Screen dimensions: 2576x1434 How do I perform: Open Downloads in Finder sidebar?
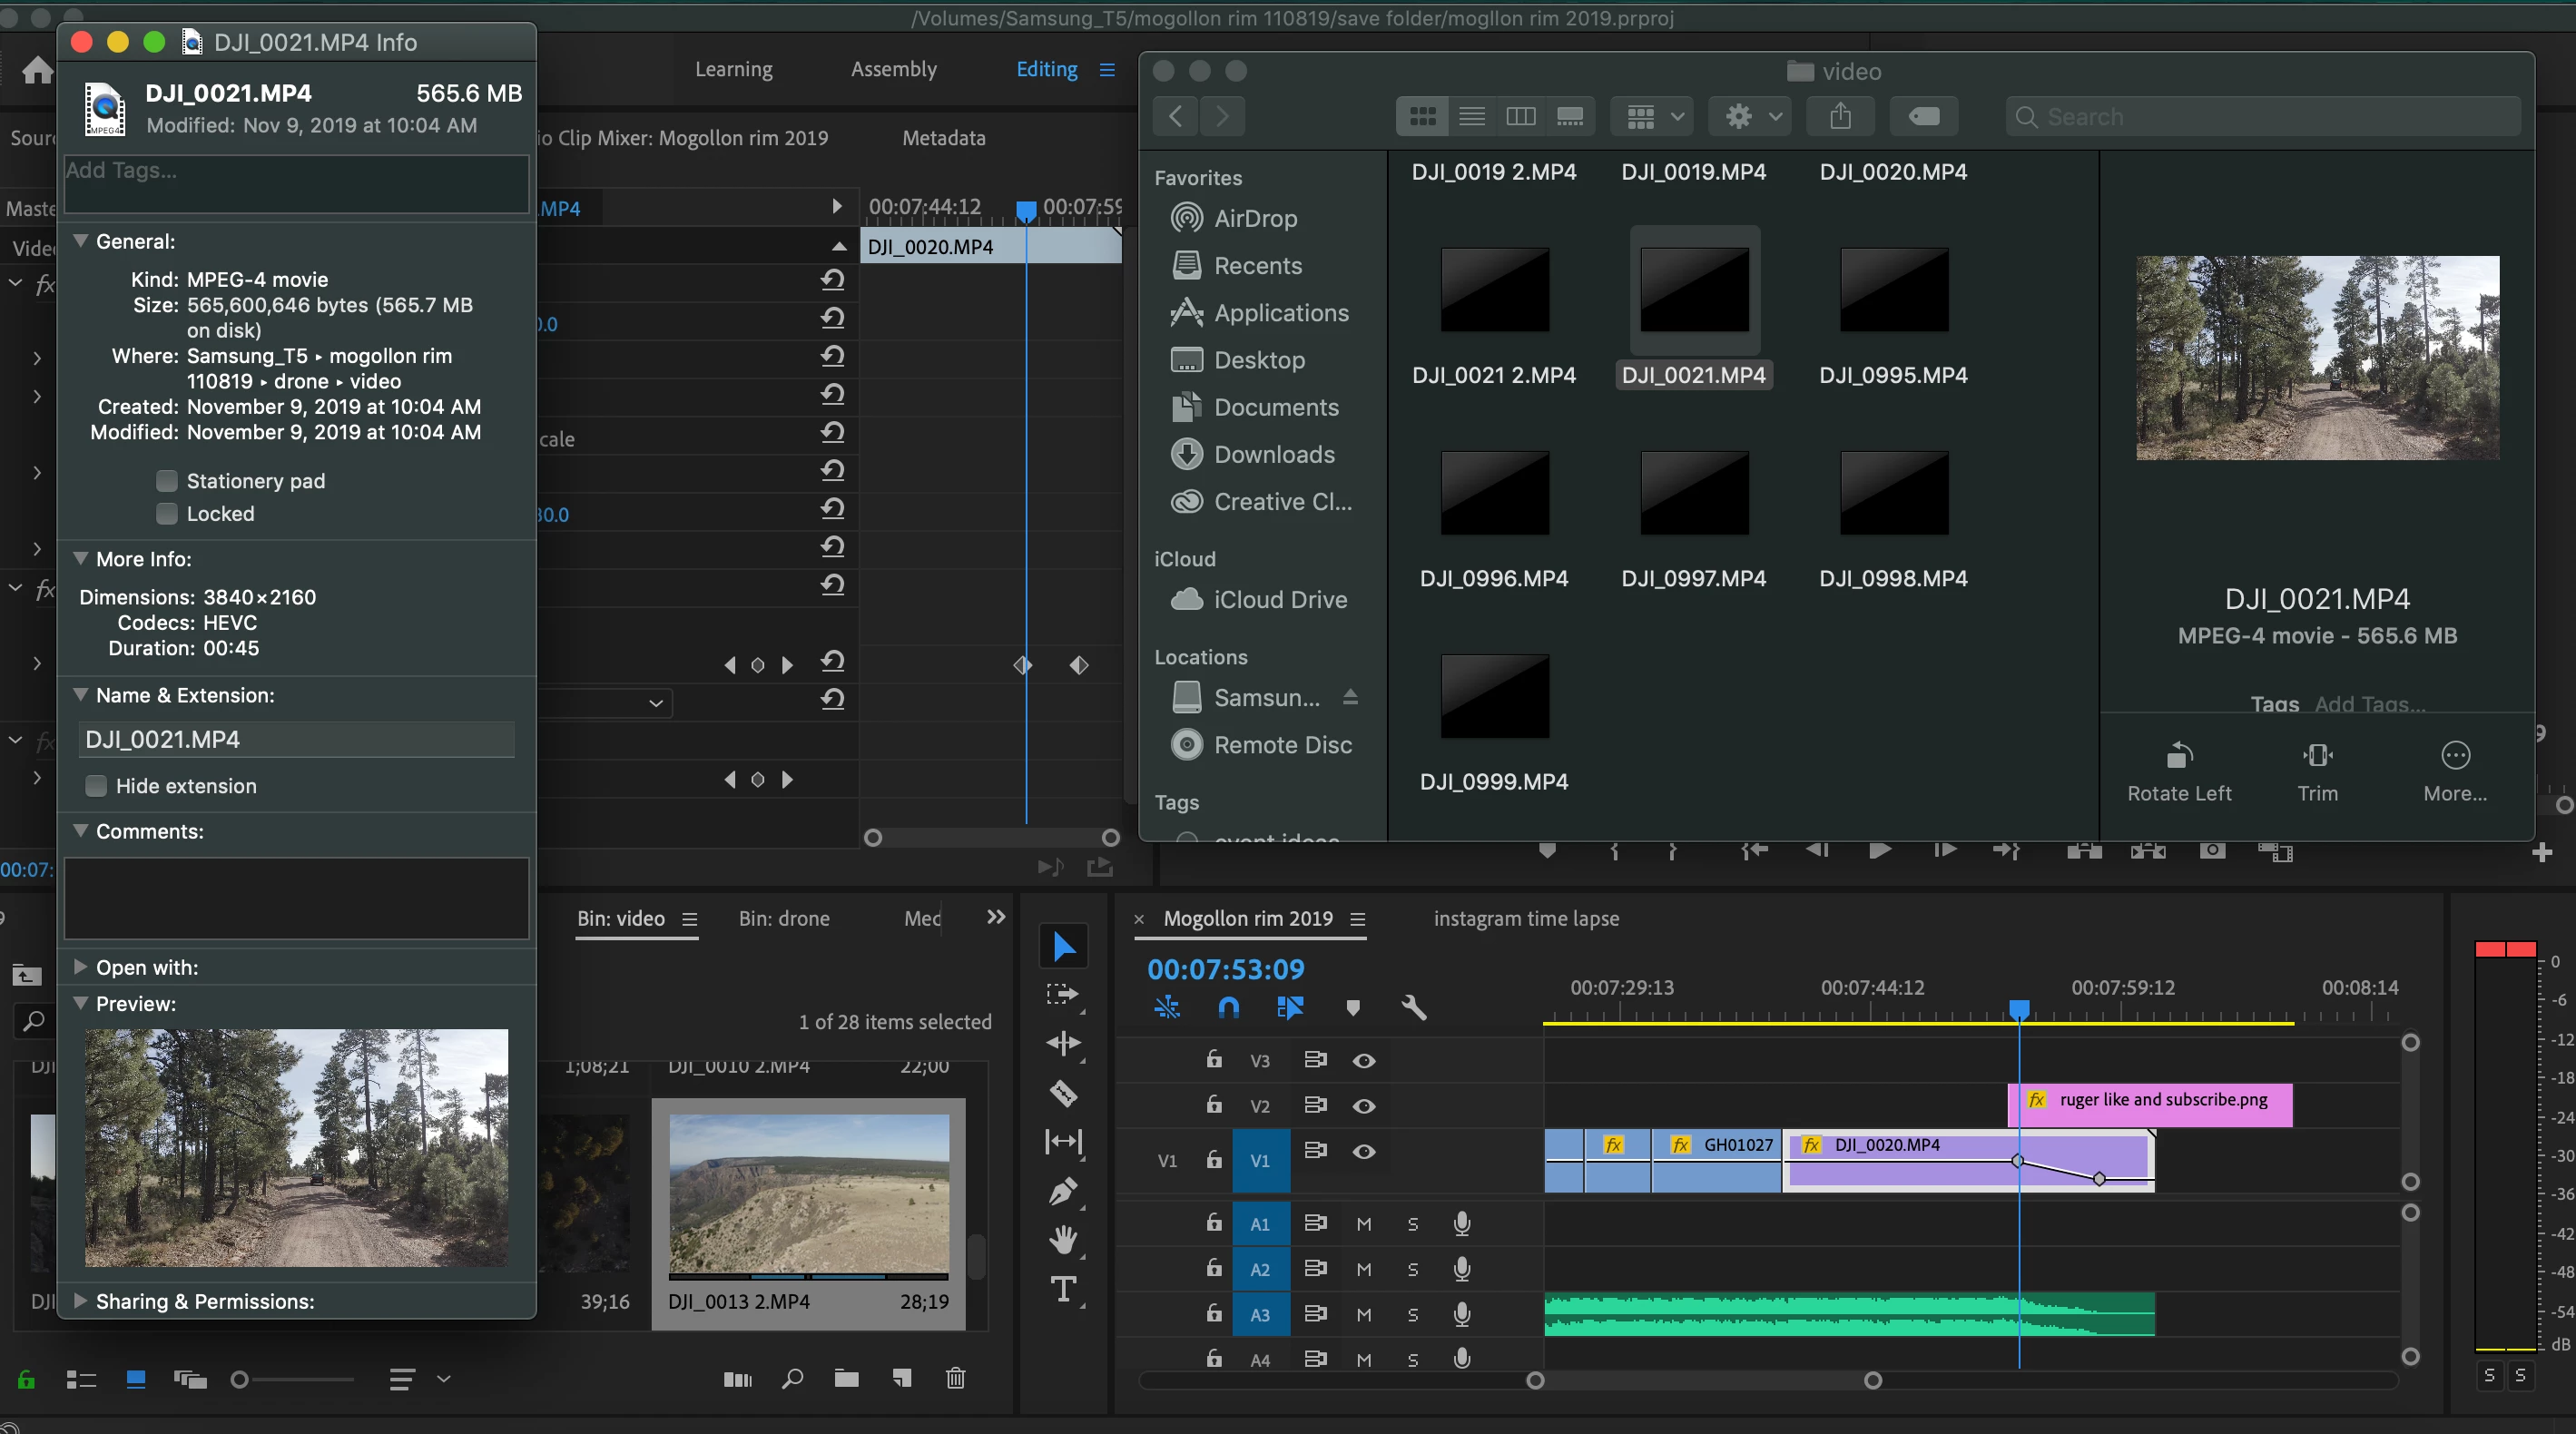[1273, 454]
